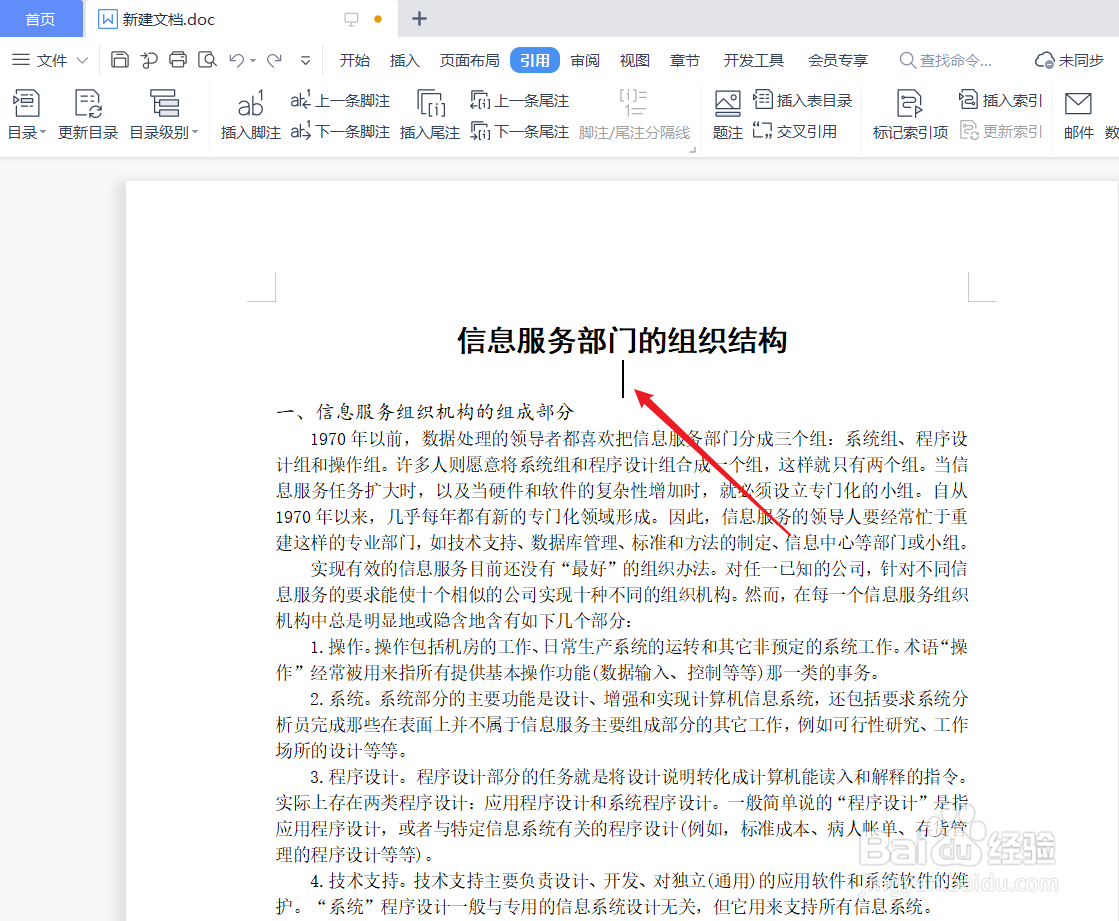Open print preview from quick access toolbar

(x=207, y=60)
